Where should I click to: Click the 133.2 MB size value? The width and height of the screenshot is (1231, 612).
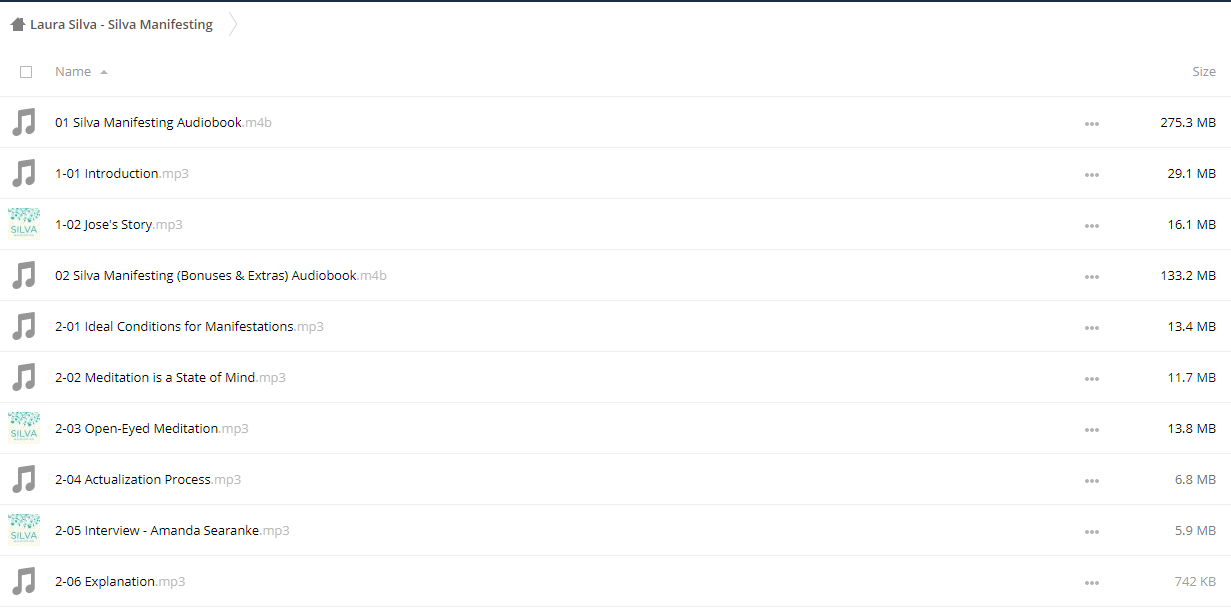click(x=1188, y=276)
